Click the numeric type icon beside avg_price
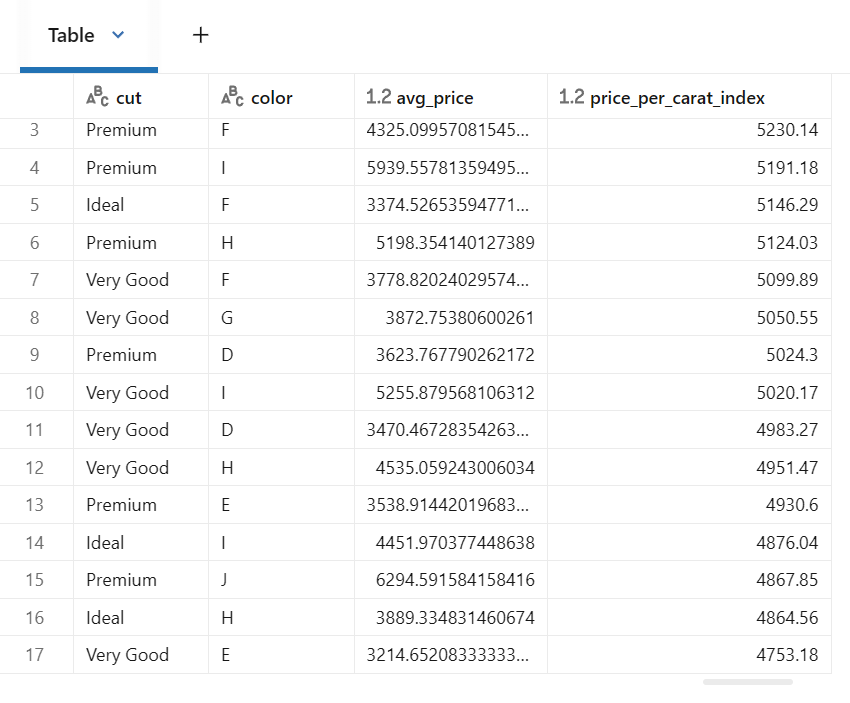 [x=378, y=97]
